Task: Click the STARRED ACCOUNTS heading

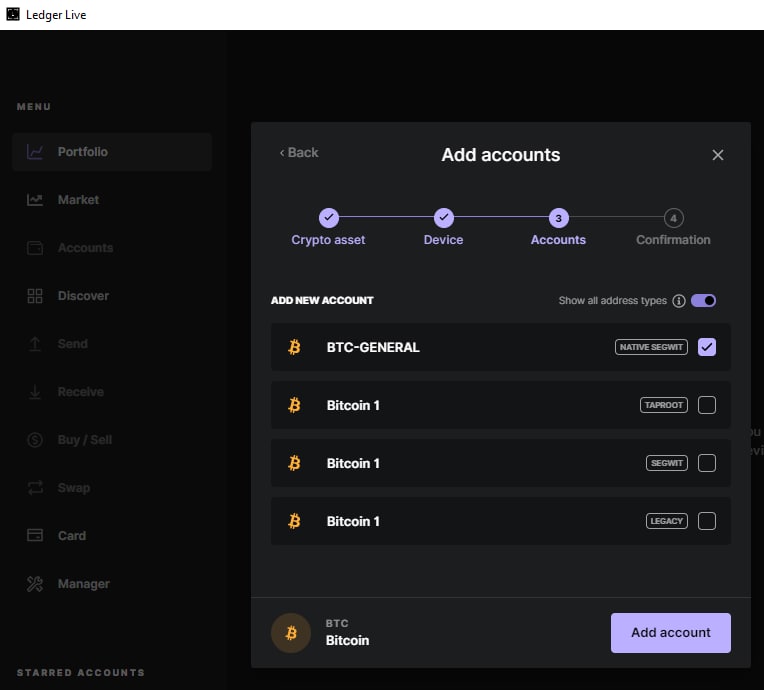Action: pyautogui.click(x=81, y=672)
